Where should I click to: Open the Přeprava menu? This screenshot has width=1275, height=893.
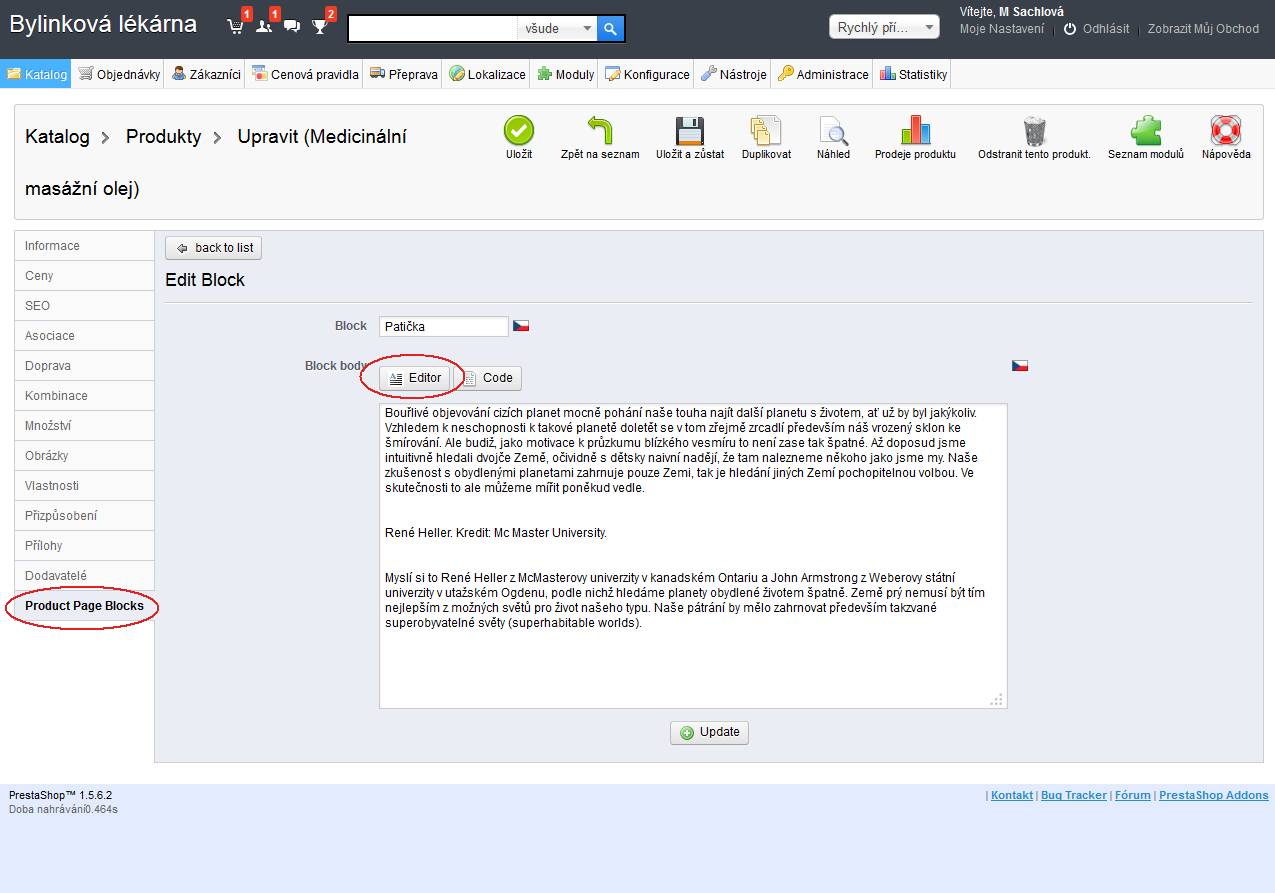click(404, 74)
